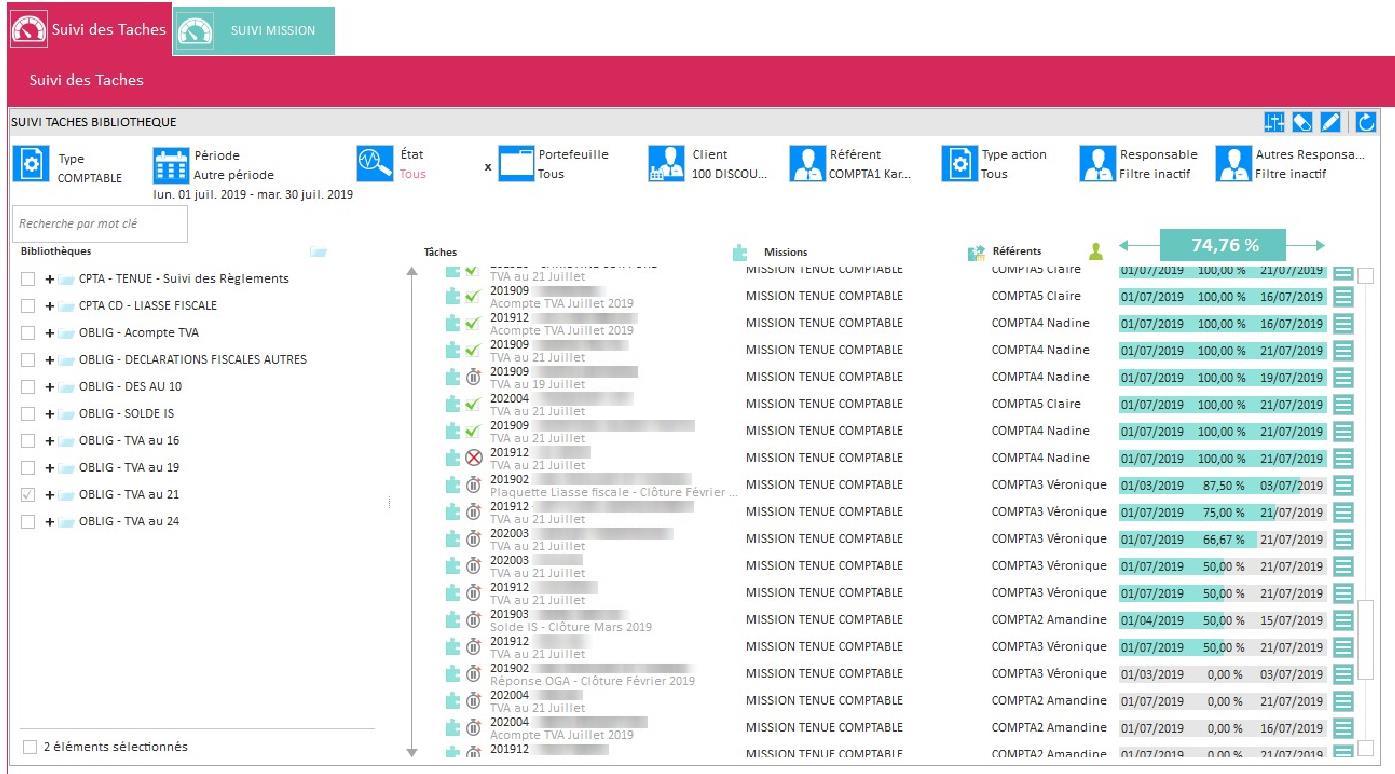The image size is (1395, 774).
Task: Check the OBLIG - DECLARATIONS FISCALES AUTRES box
Action: [x=28, y=360]
